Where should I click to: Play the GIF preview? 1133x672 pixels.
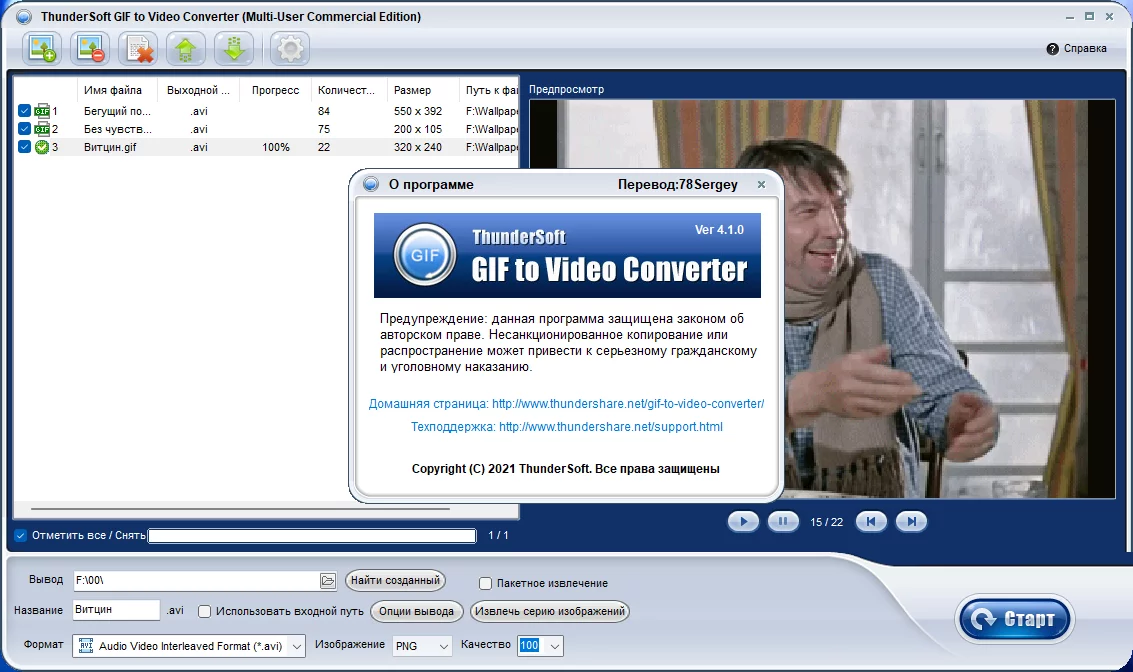coord(743,521)
